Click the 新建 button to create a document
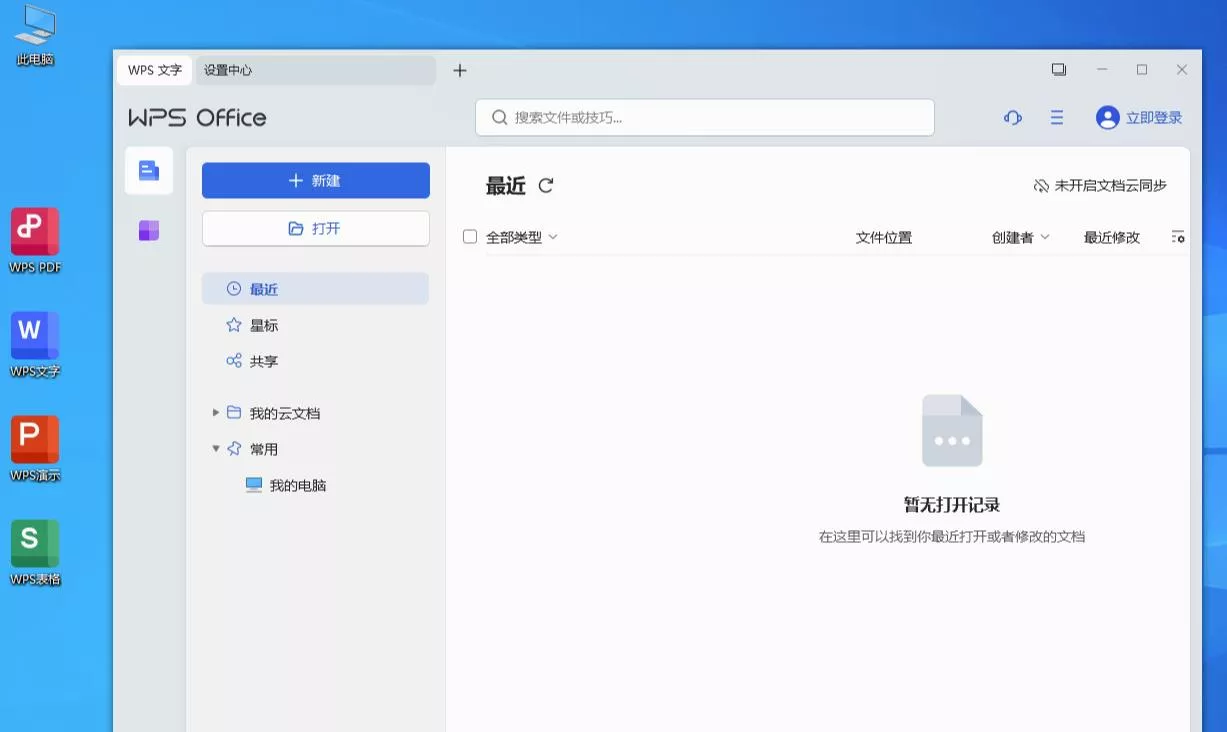Viewport: 1227px width, 732px height. click(x=315, y=180)
